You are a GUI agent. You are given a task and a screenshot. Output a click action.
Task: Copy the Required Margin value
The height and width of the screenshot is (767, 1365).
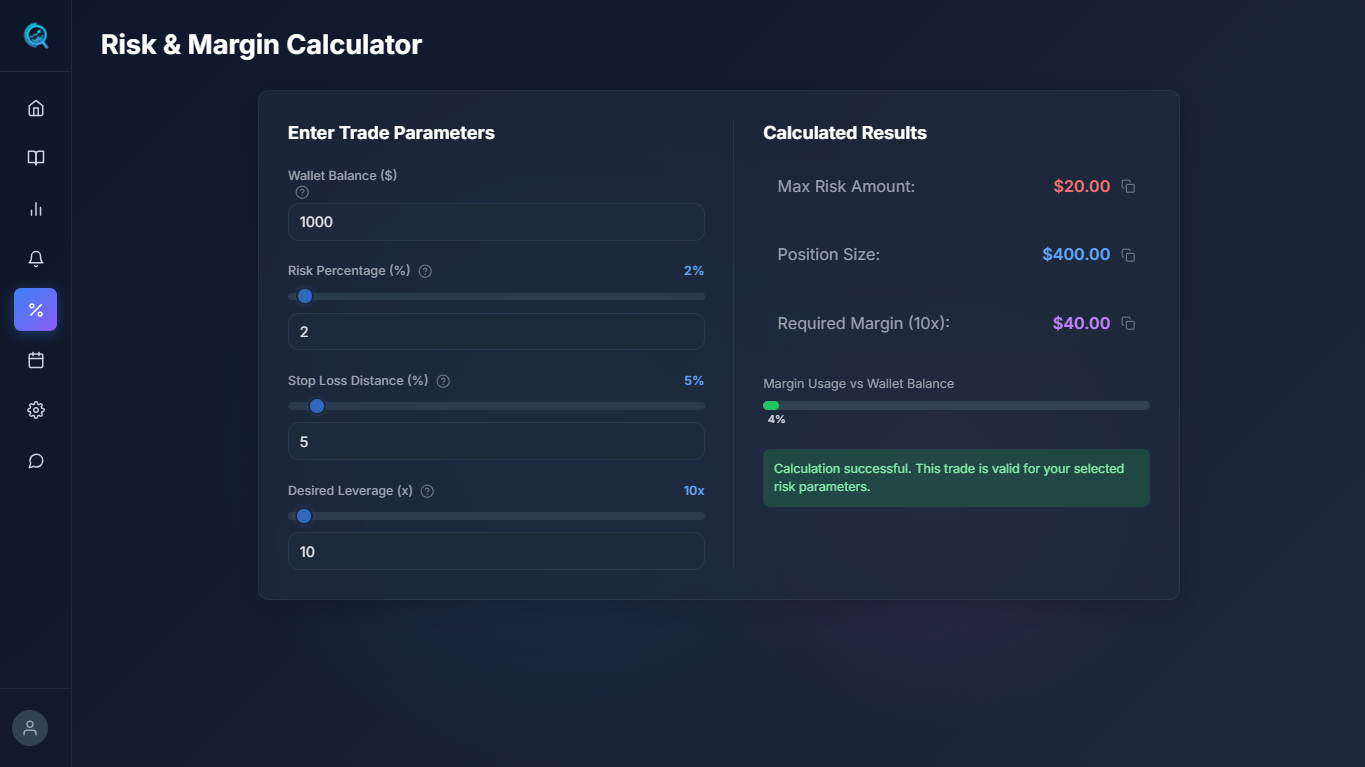click(x=1128, y=323)
